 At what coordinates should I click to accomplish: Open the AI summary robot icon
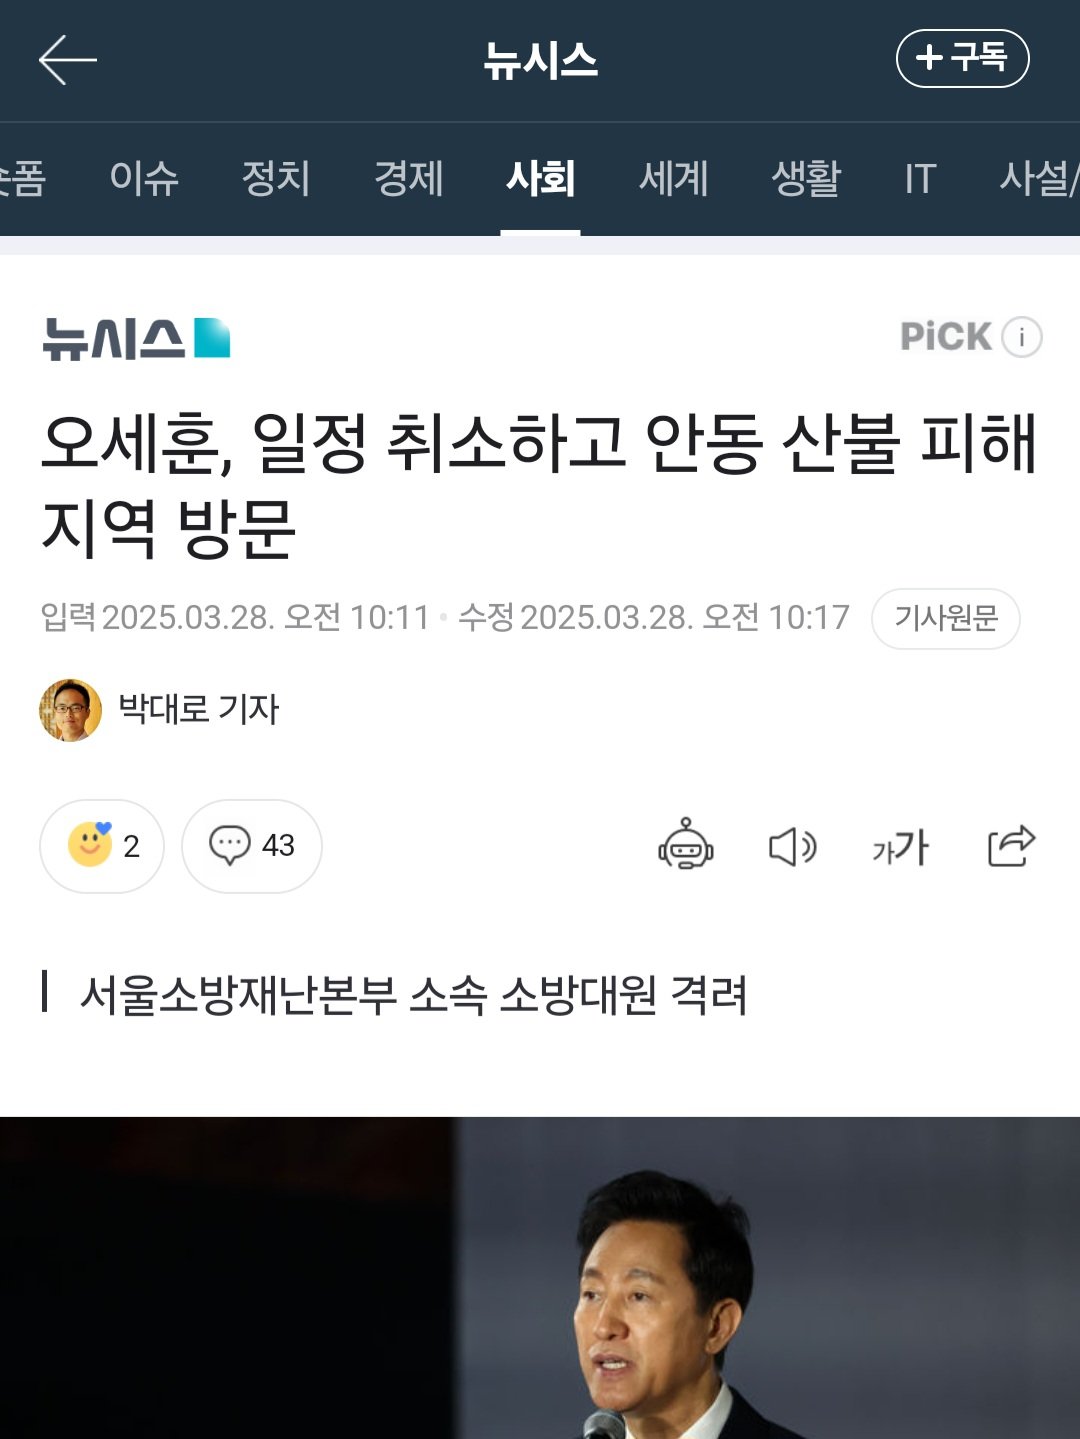[685, 845]
